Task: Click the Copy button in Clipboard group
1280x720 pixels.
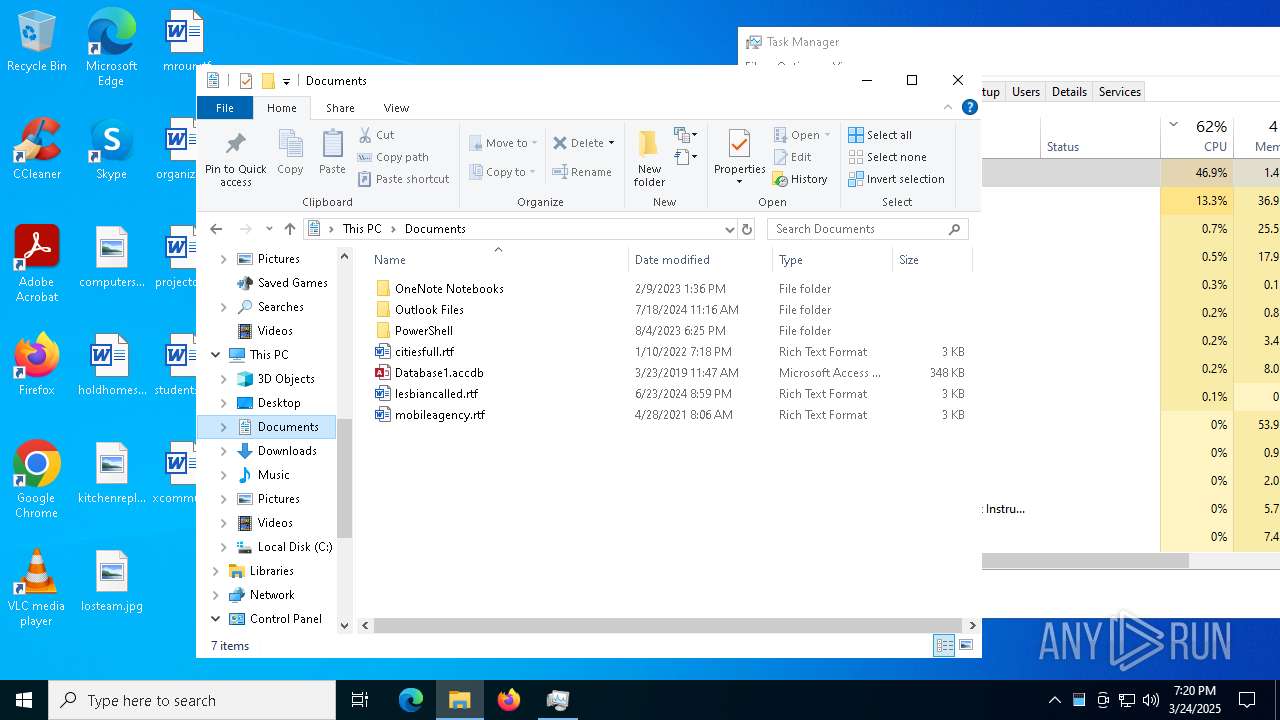Action: (x=290, y=152)
